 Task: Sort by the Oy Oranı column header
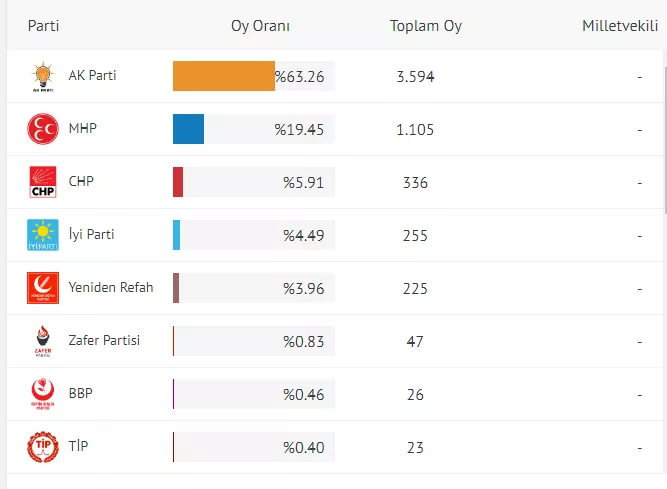260,26
